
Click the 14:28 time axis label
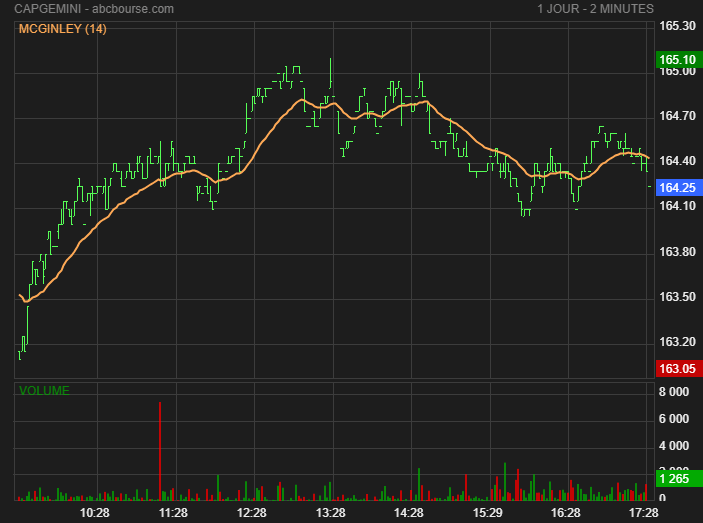tap(408, 513)
